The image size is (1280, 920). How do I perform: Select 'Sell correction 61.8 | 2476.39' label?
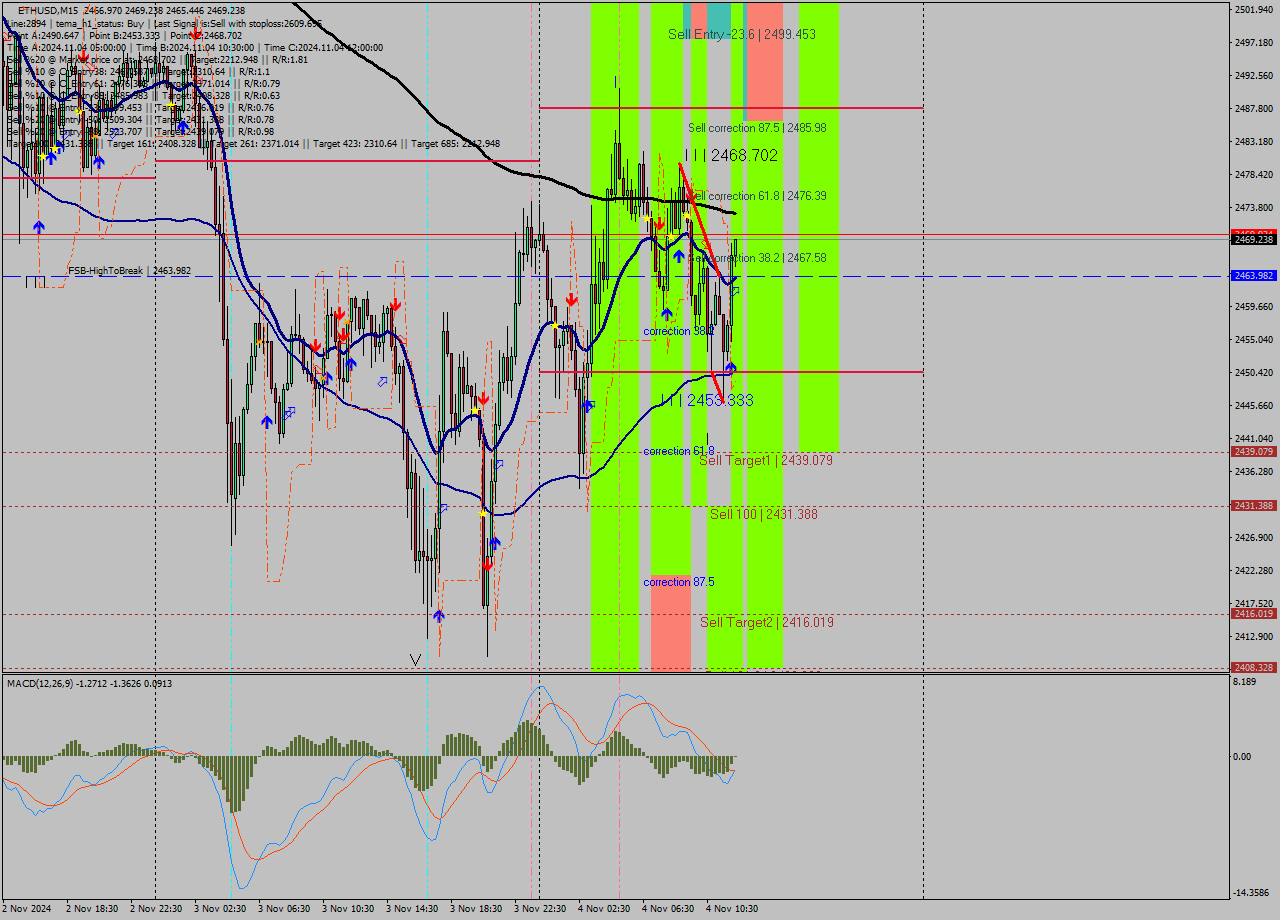click(x=757, y=196)
